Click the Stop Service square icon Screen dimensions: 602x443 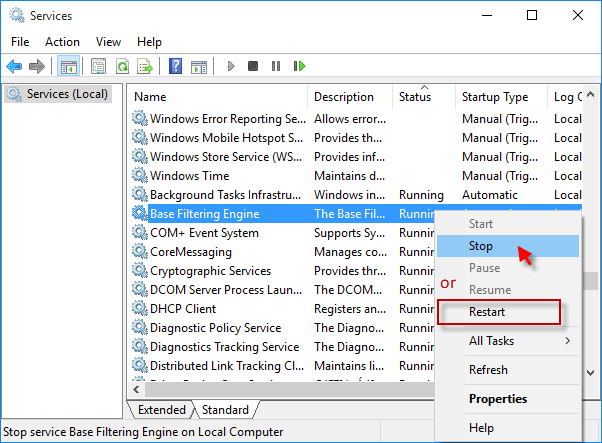(253, 66)
